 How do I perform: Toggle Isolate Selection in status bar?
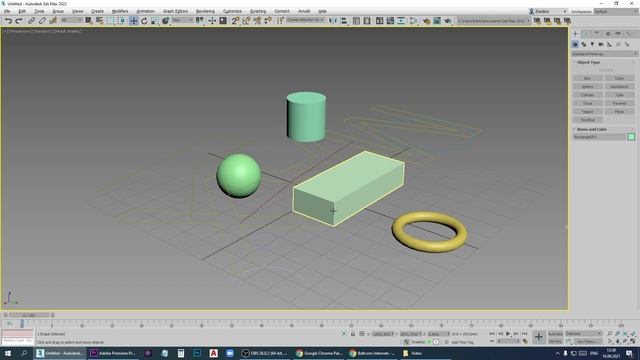tap(344, 334)
